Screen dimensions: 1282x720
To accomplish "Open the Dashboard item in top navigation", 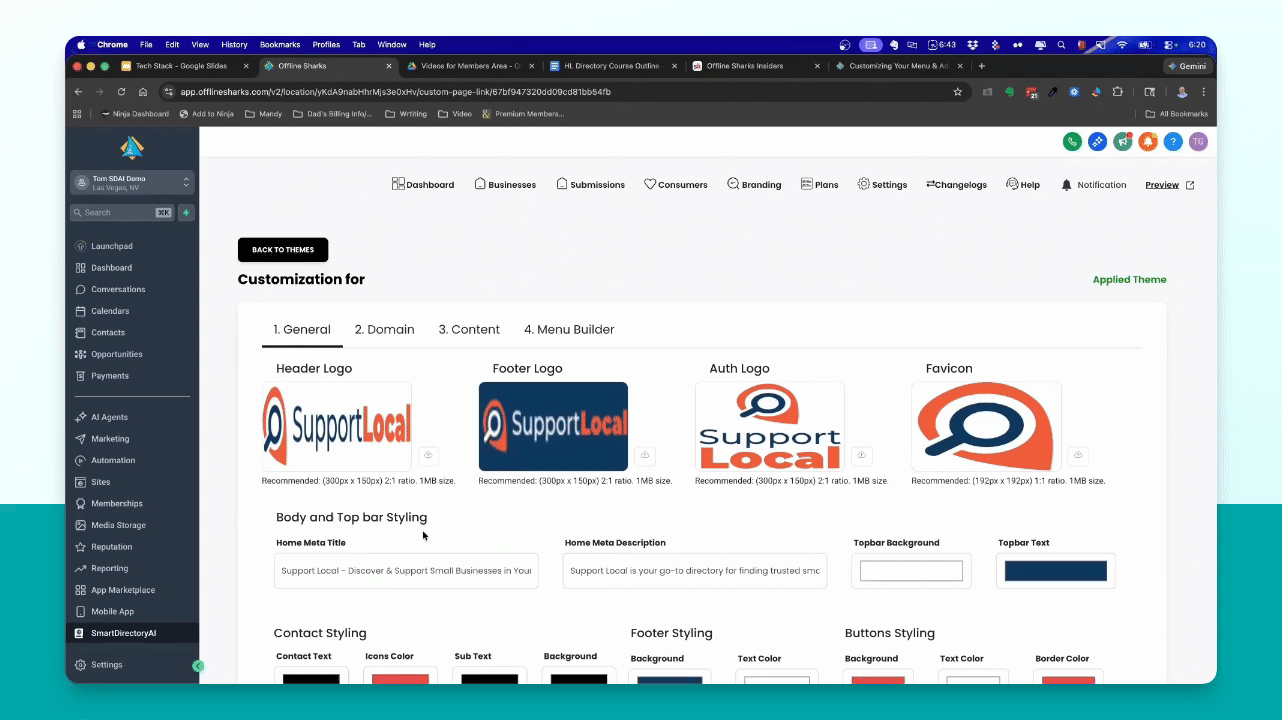I will point(423,185).
